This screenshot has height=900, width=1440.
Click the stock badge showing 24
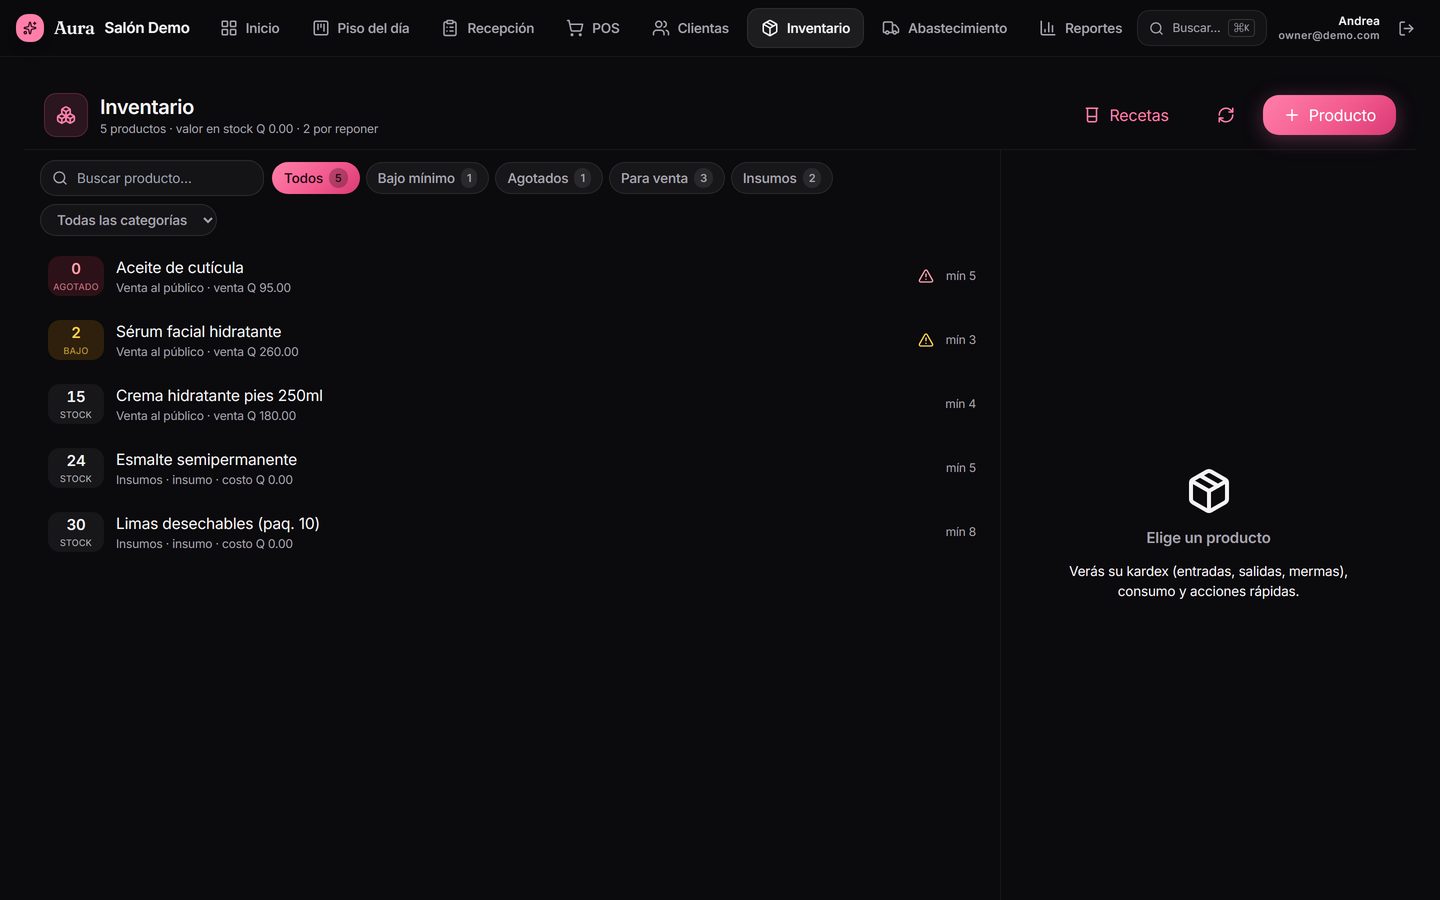click(76, 468)
